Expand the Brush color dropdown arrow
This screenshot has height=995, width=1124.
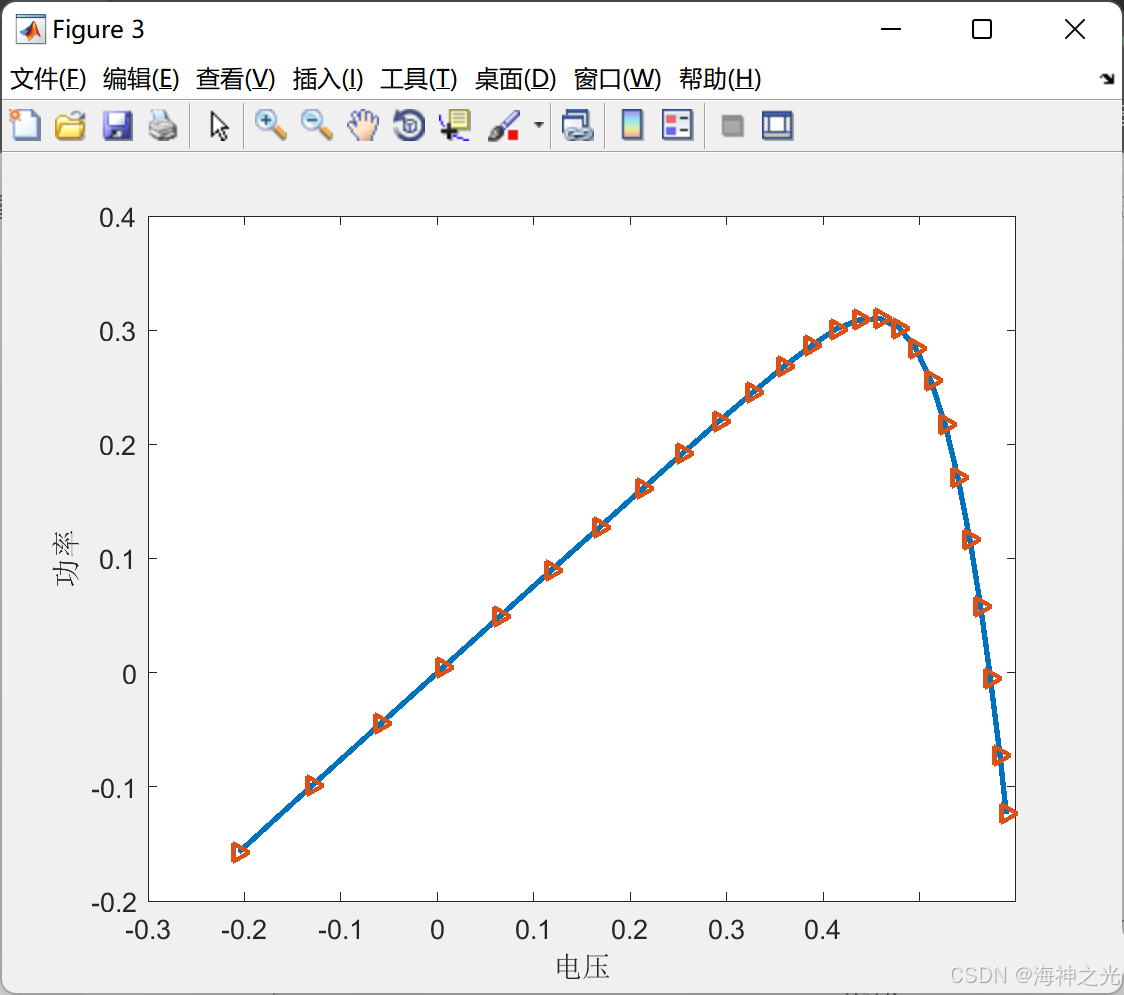[x=538, y=125]
